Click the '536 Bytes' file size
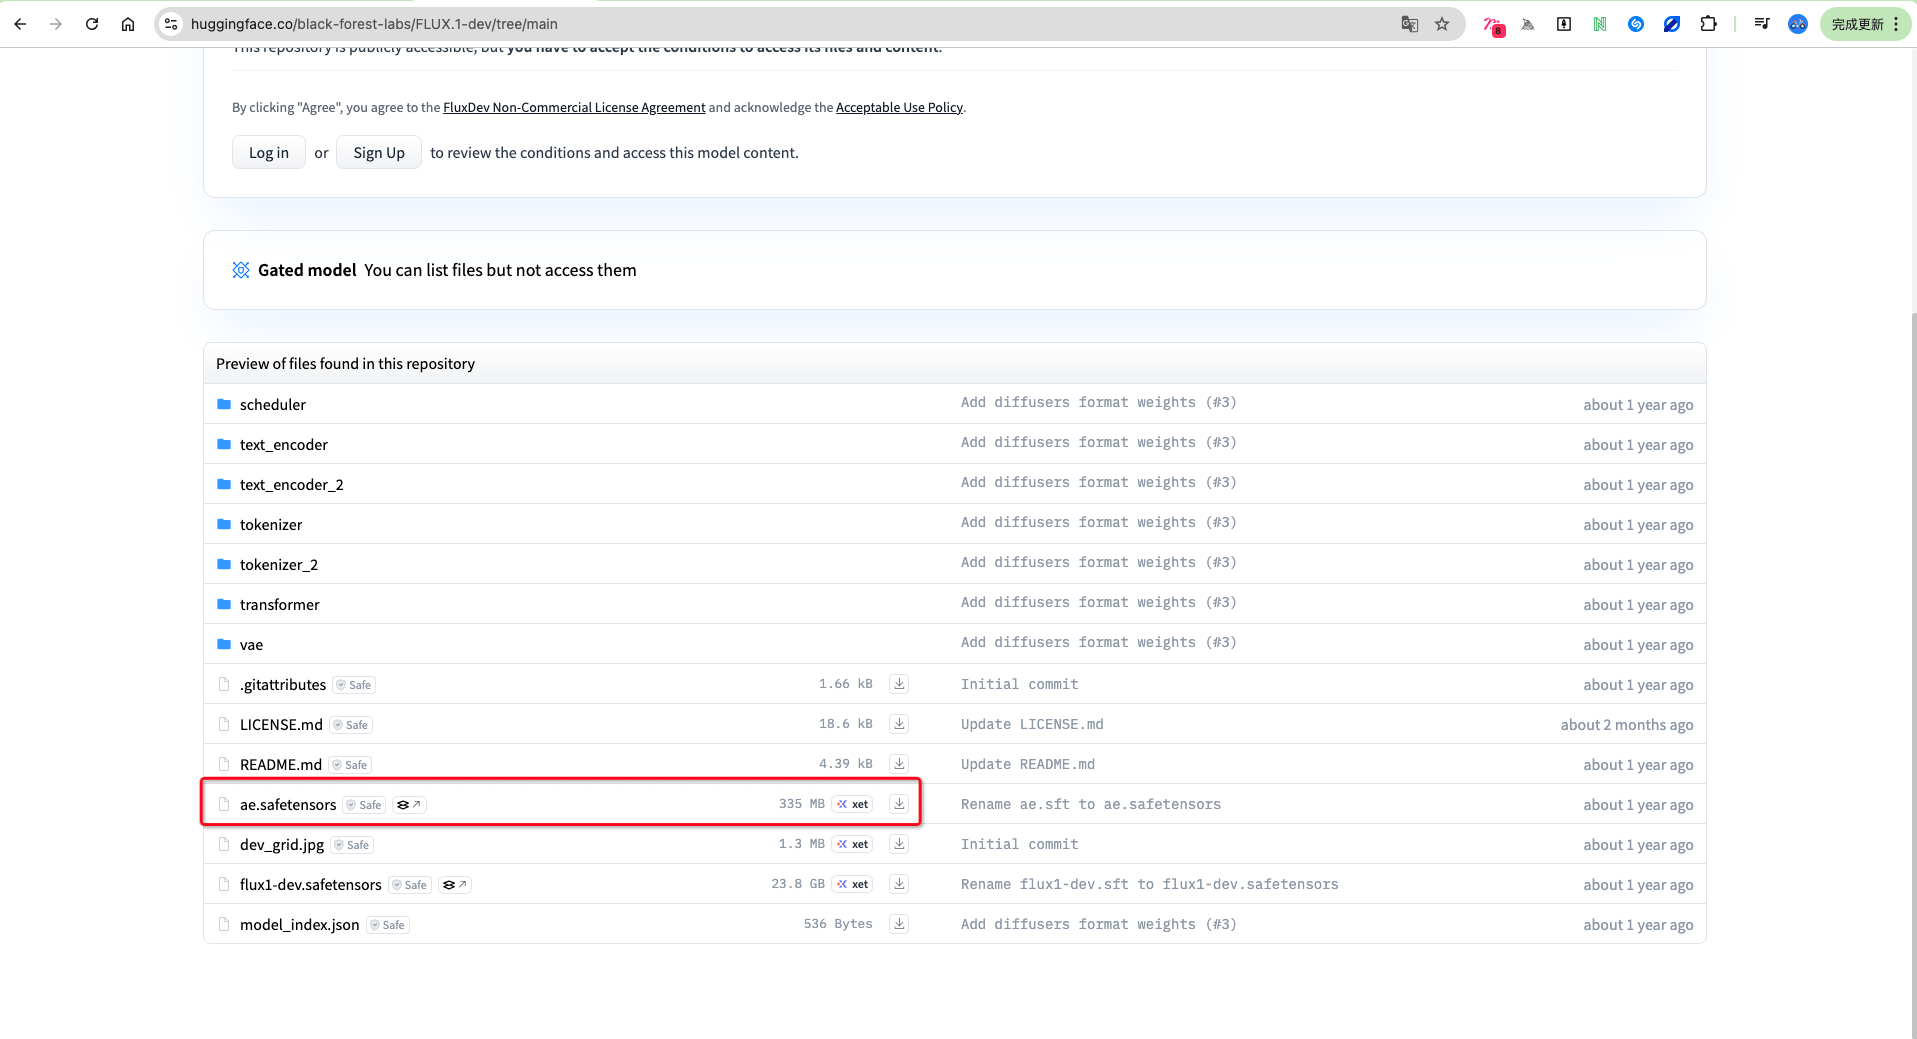This screenshot has height=1039, width=1917. pyautogui.click(x=838, y=924)
